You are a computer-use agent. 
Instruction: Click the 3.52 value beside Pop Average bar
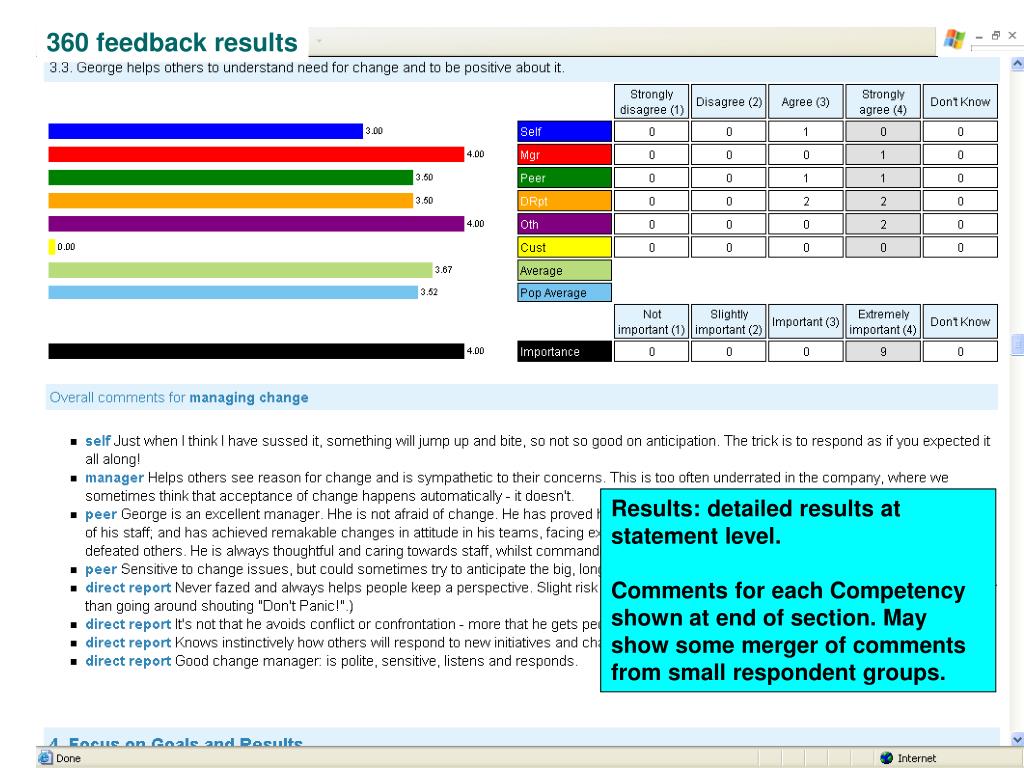429,292
